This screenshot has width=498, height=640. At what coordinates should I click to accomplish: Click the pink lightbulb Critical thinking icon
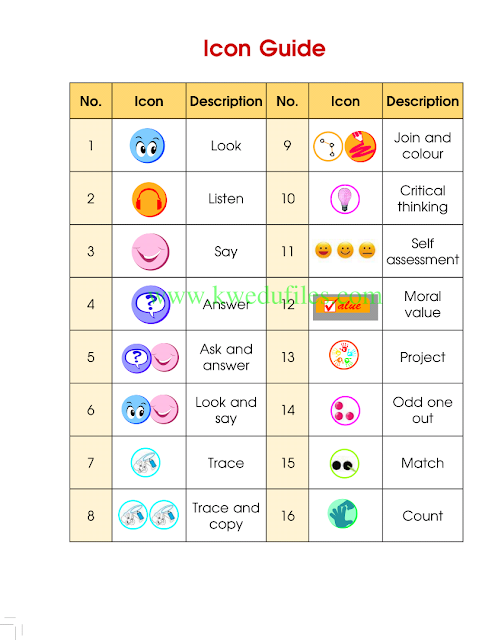click(345, 199)
